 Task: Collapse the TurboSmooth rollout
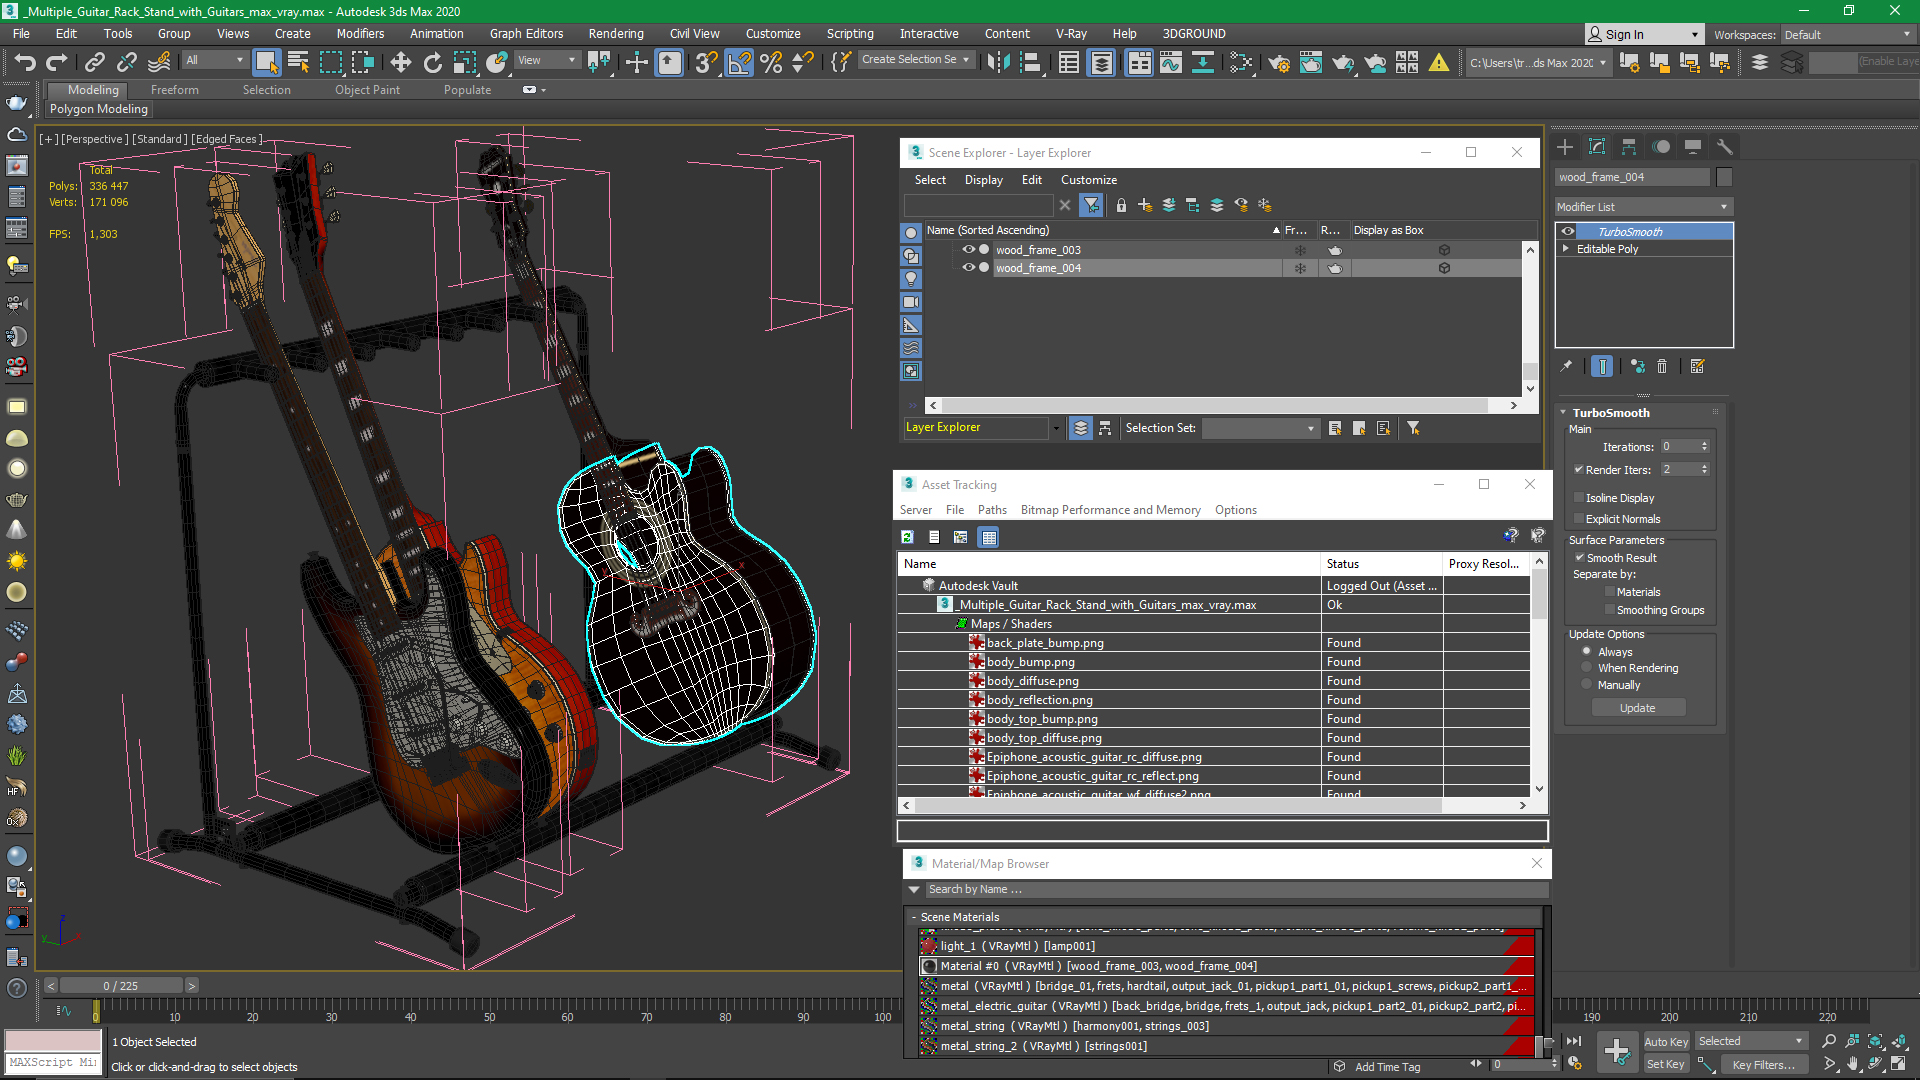tap(1563, 413)
